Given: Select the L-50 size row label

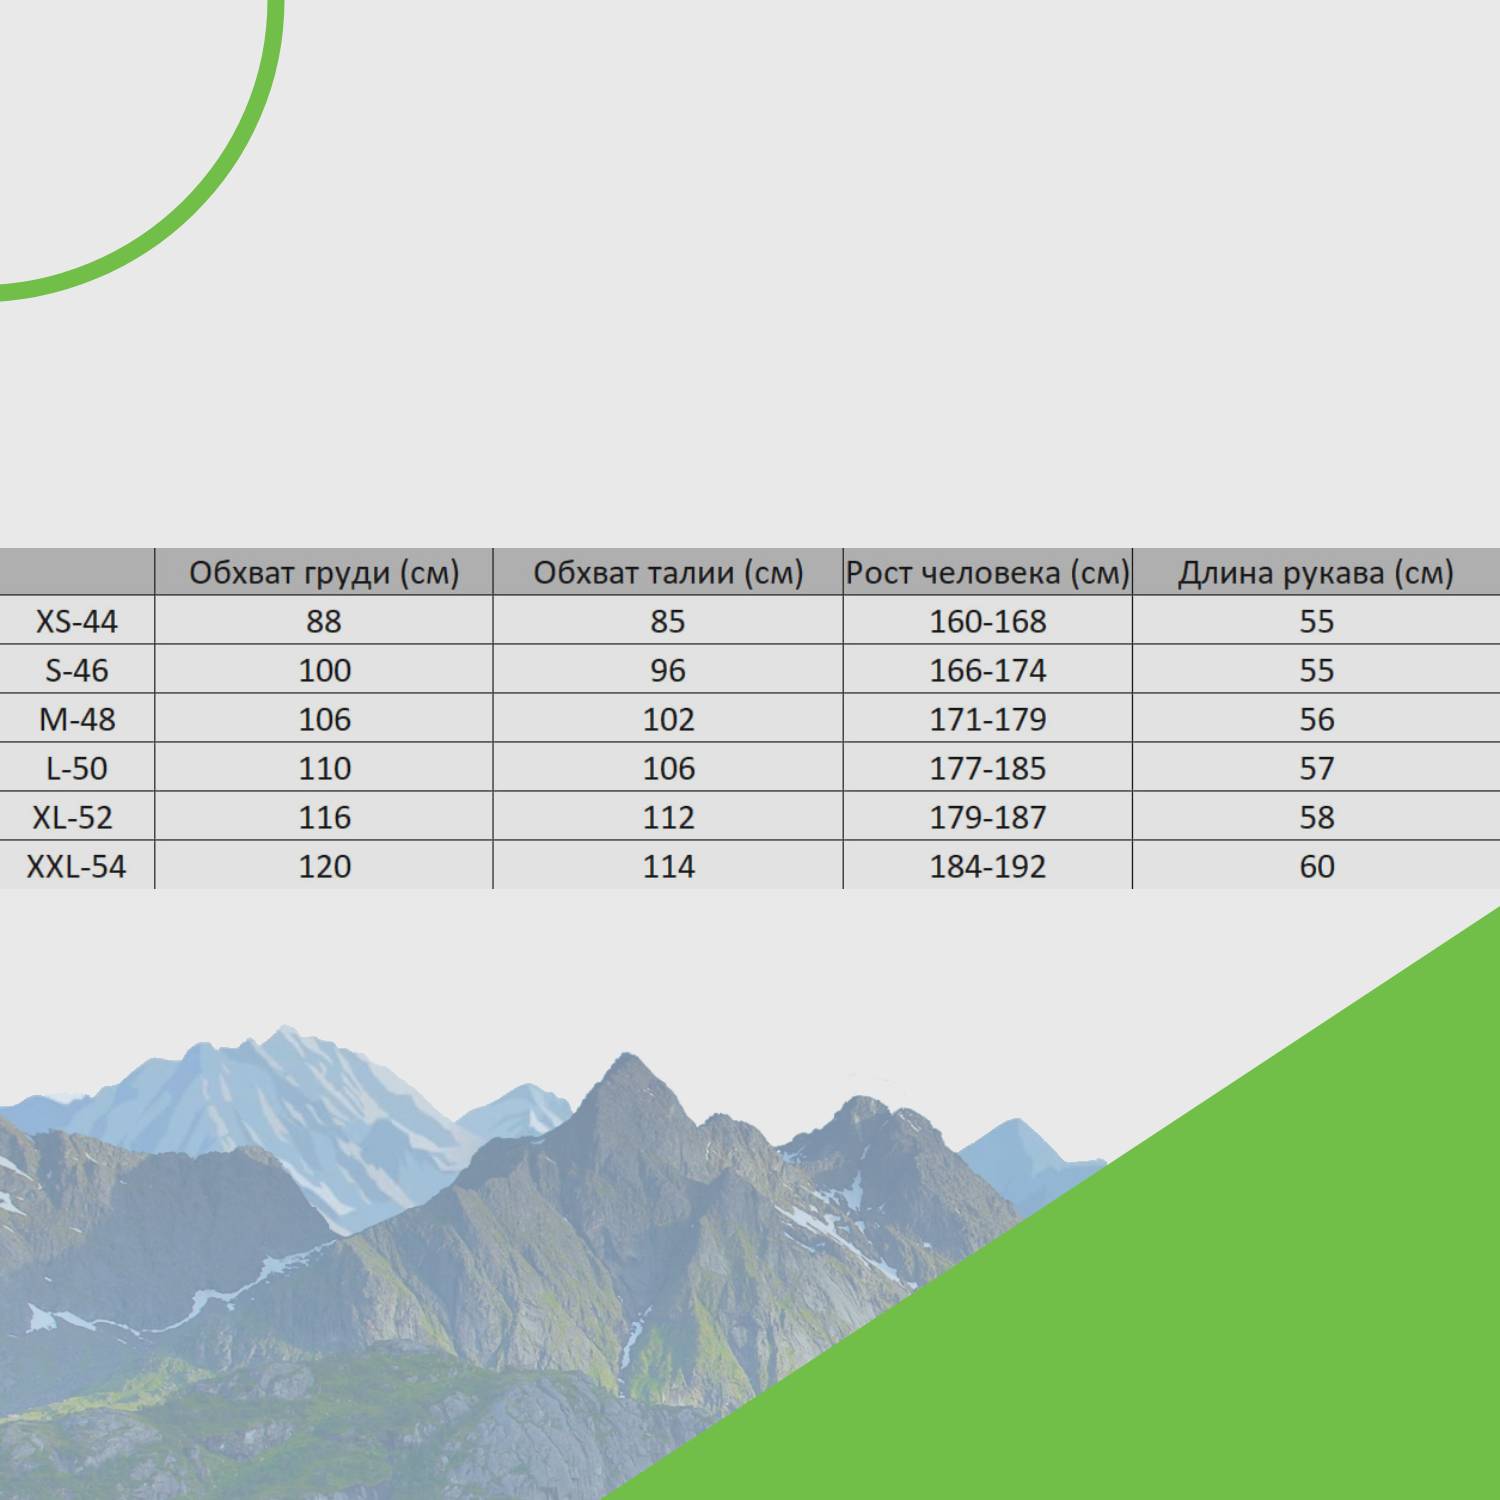Looking at the screenshot, I should (77, 768).
